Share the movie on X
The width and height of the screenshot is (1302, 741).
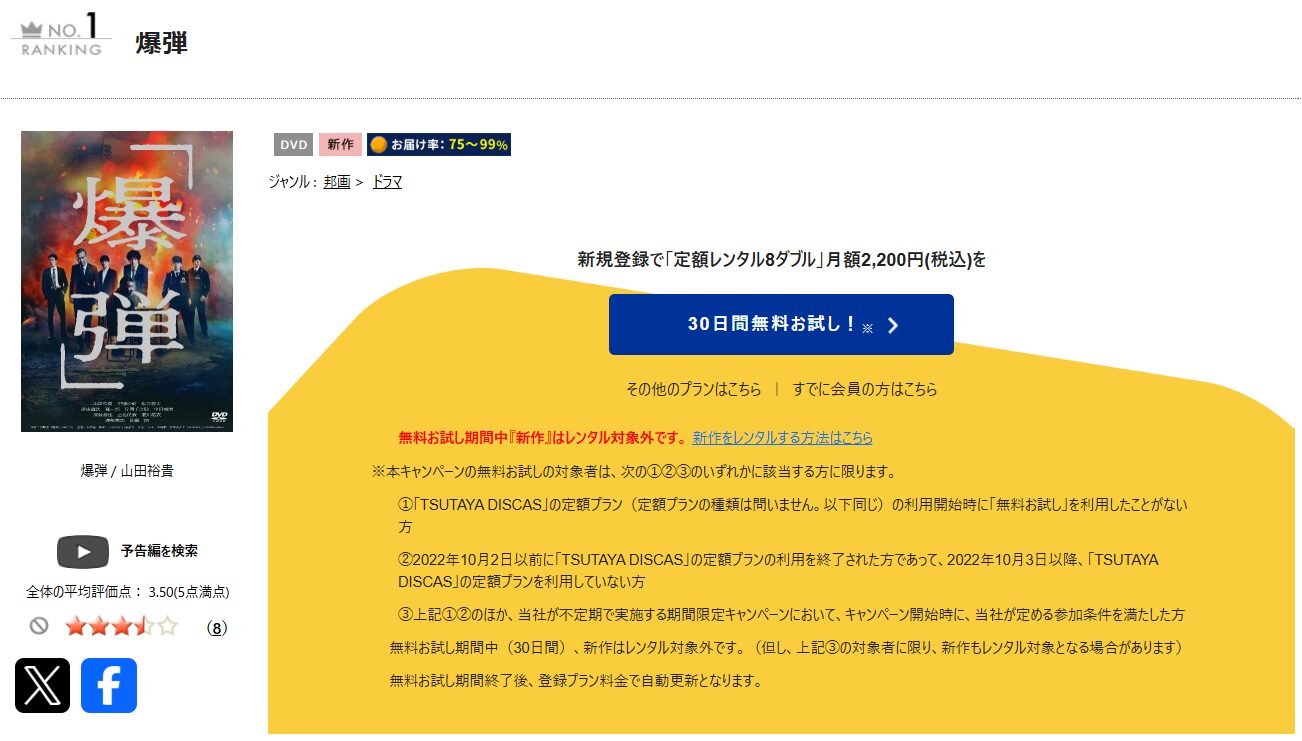42,685
